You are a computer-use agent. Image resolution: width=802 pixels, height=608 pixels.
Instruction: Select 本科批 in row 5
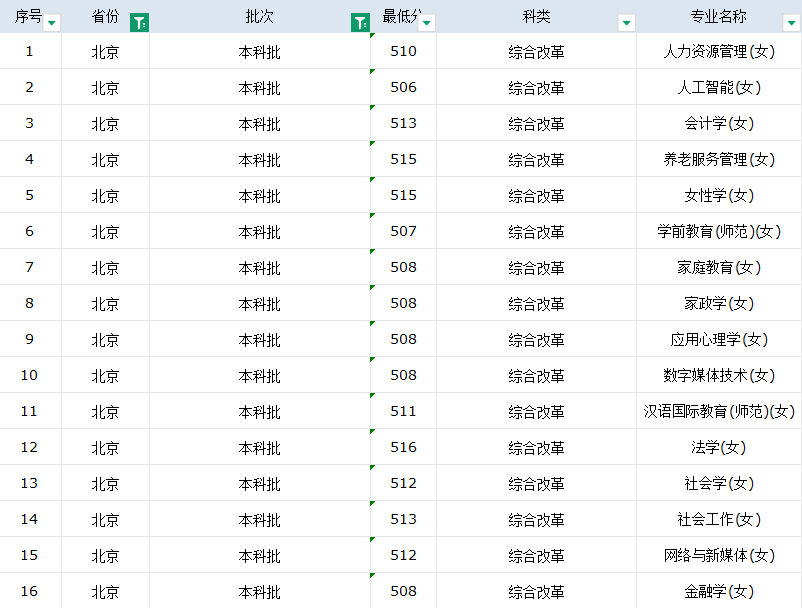click(x=260, y=195)
